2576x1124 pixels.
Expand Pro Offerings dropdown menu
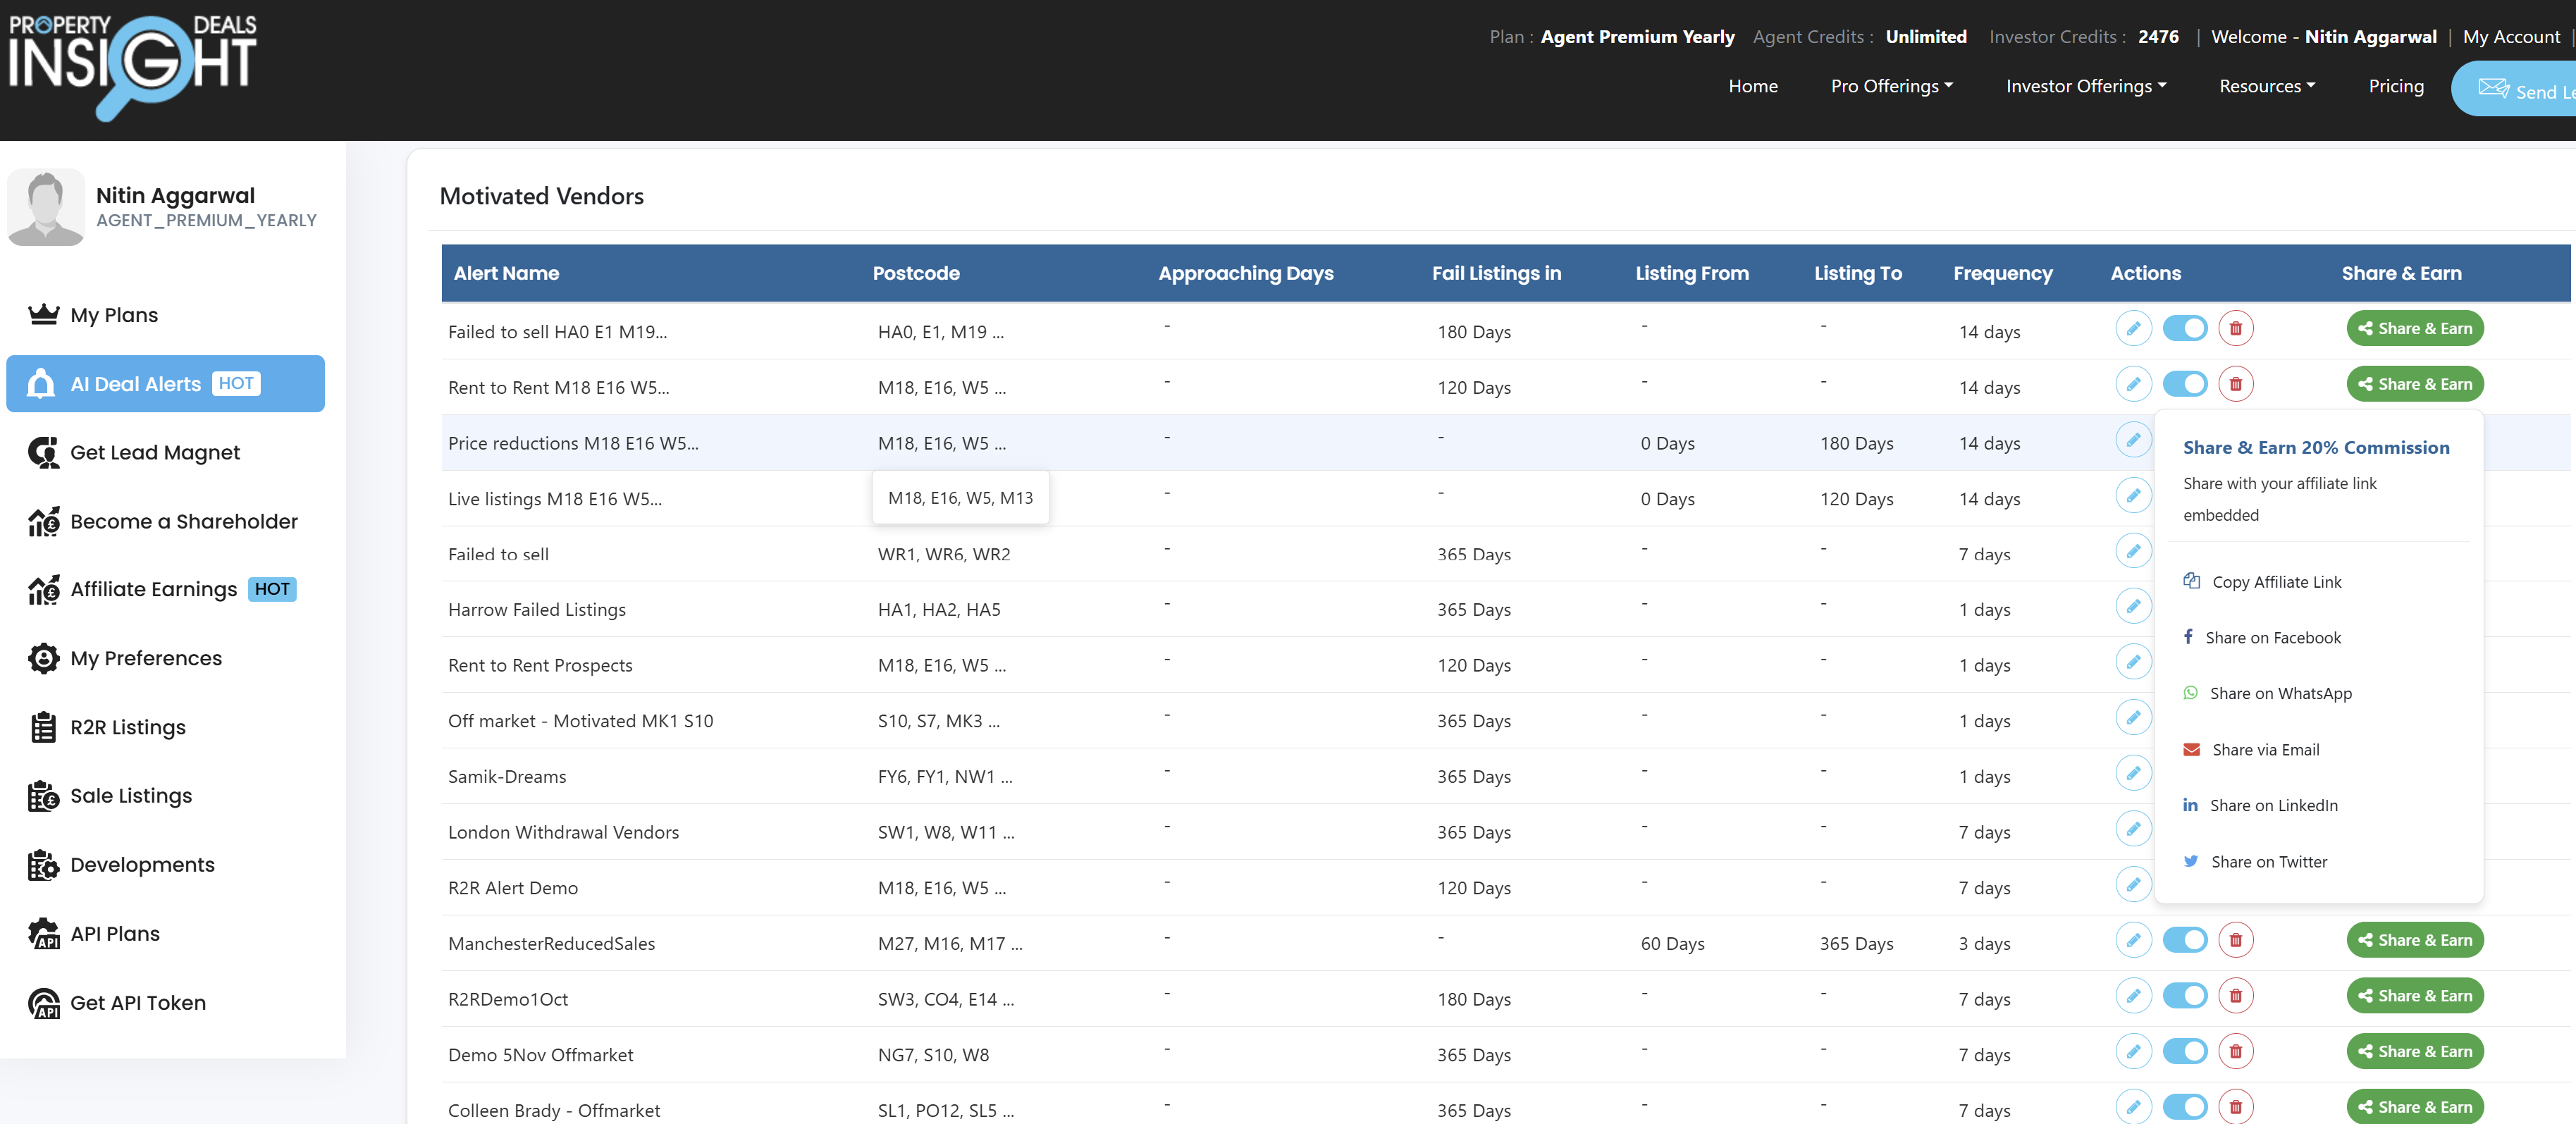pyautogui.click(x=1891, y=86)
